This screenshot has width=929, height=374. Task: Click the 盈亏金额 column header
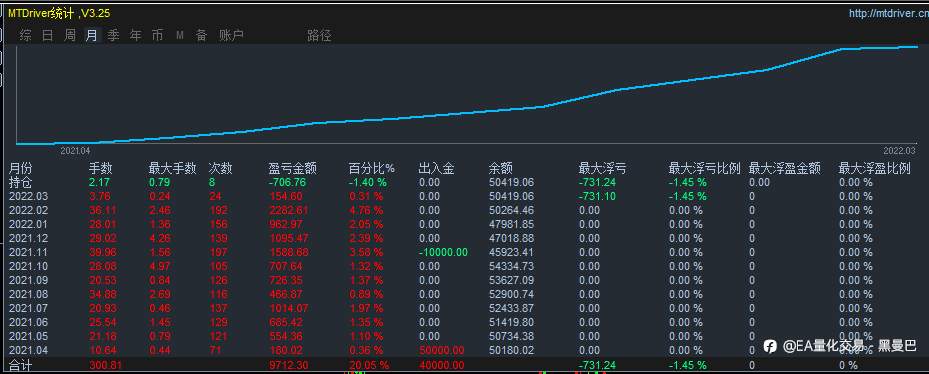click(292, 168)
